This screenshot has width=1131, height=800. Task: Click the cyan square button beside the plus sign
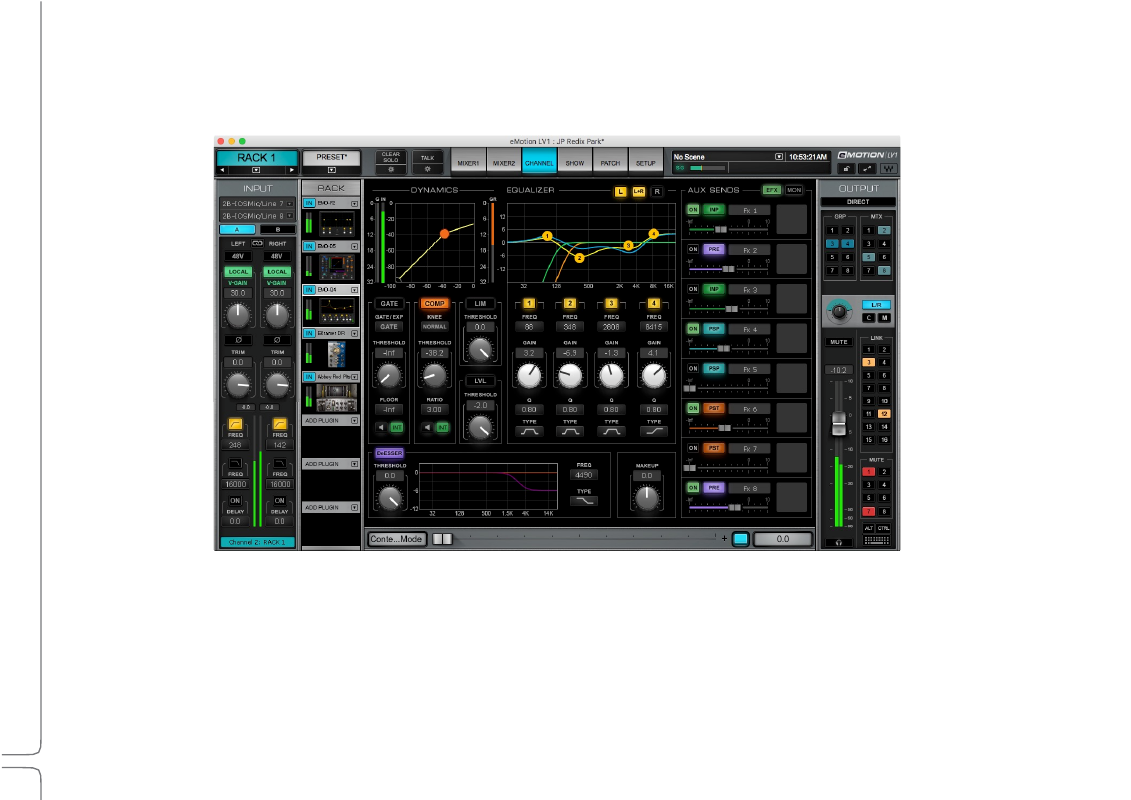tap(741, 539)
